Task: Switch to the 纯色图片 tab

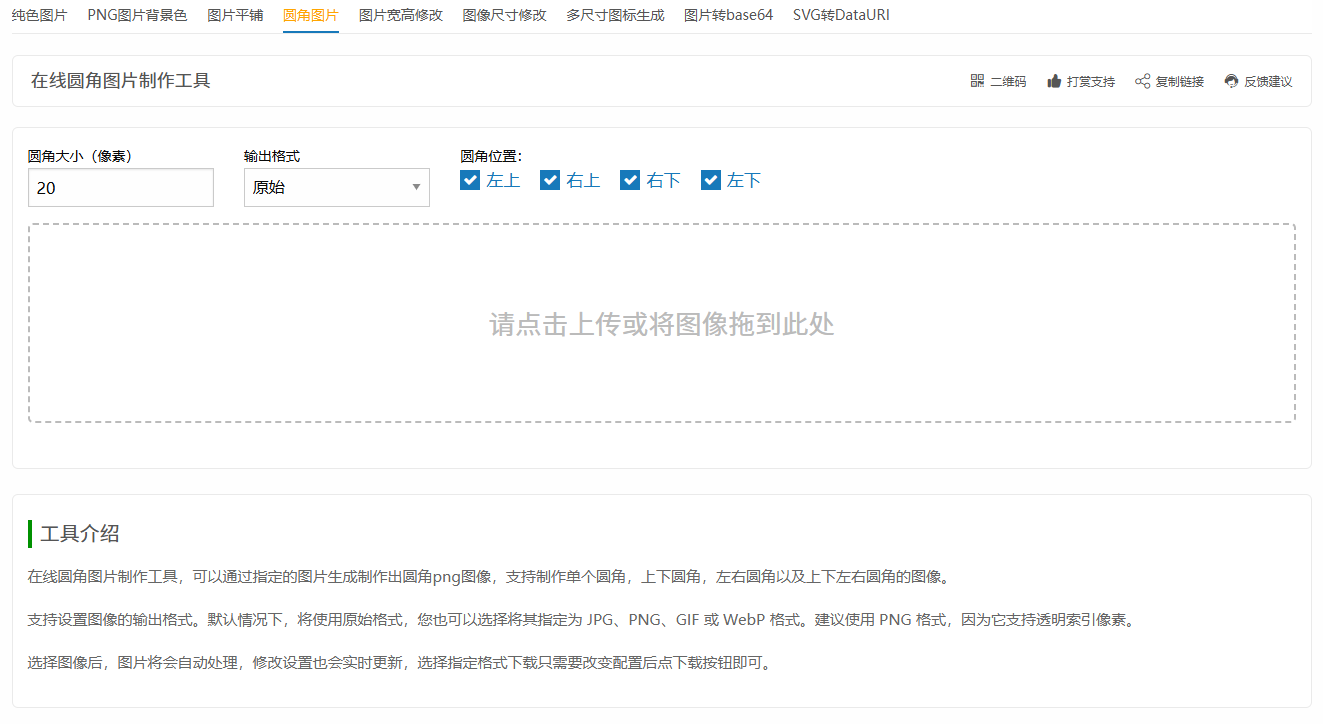Action: click(39, 16)
